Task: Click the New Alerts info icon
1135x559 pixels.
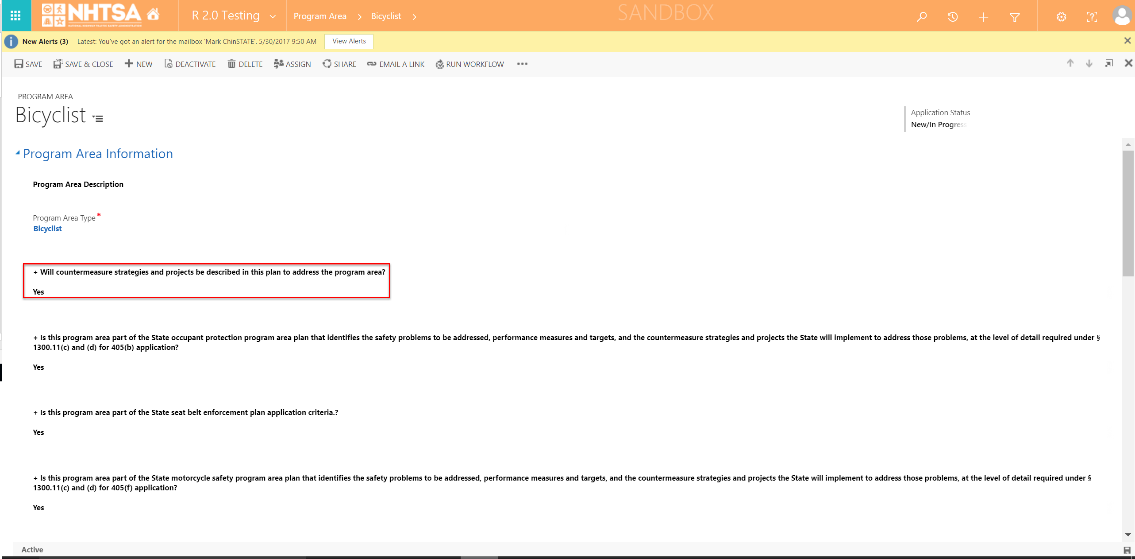Action: point(11,41)
